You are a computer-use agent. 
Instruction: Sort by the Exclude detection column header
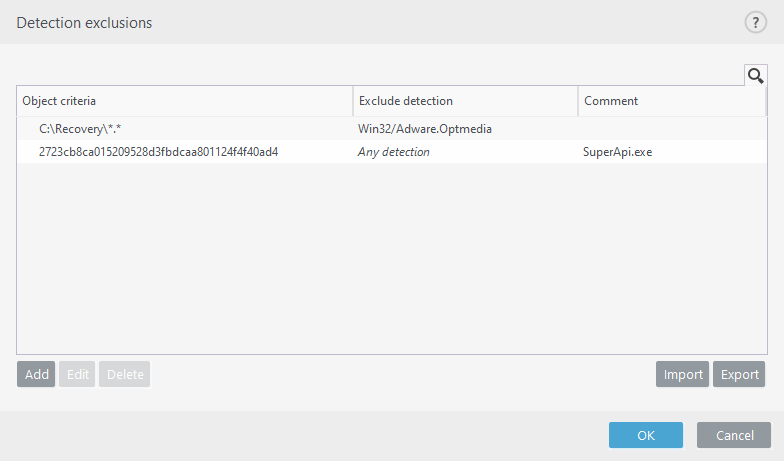[x=466, y=101]
